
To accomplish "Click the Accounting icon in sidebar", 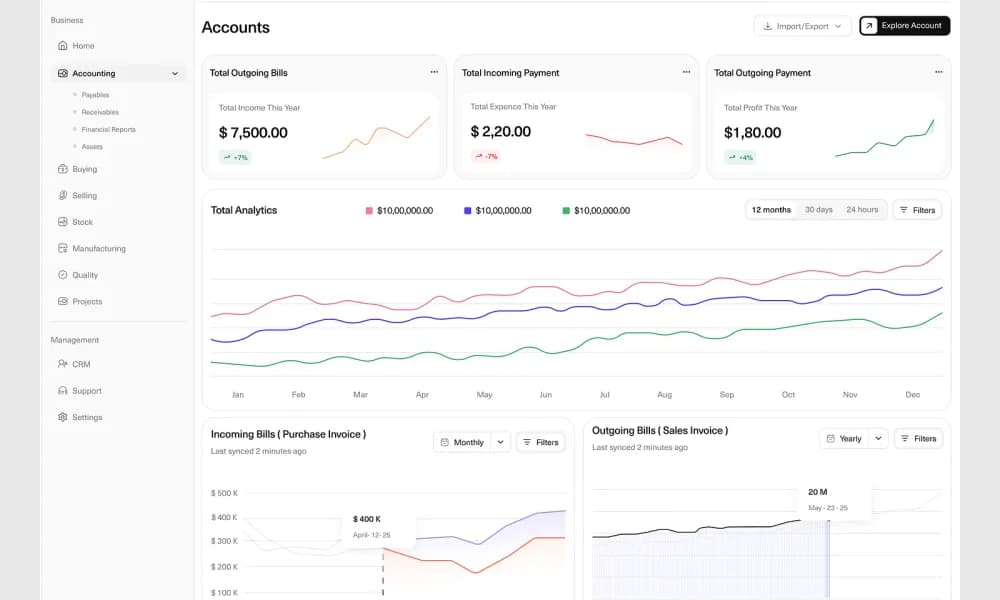I will point(62,73).
